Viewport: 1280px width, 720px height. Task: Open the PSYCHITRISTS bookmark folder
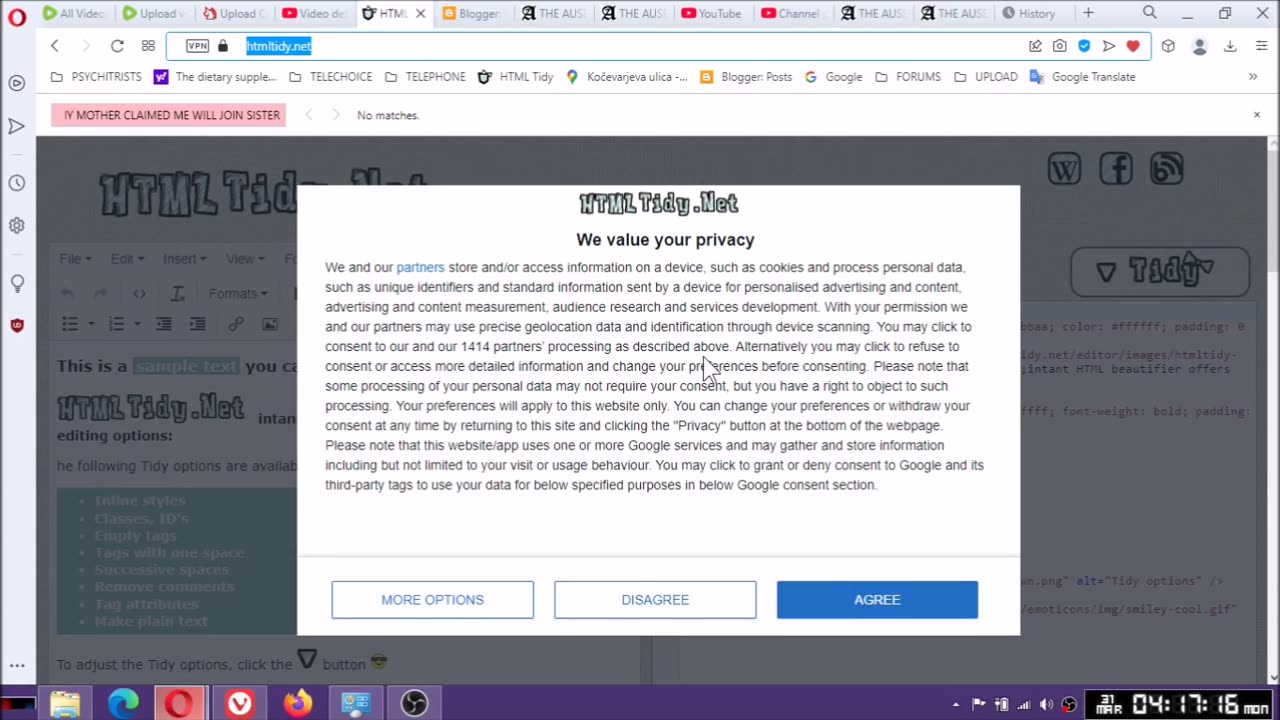(x=96, y=77)
